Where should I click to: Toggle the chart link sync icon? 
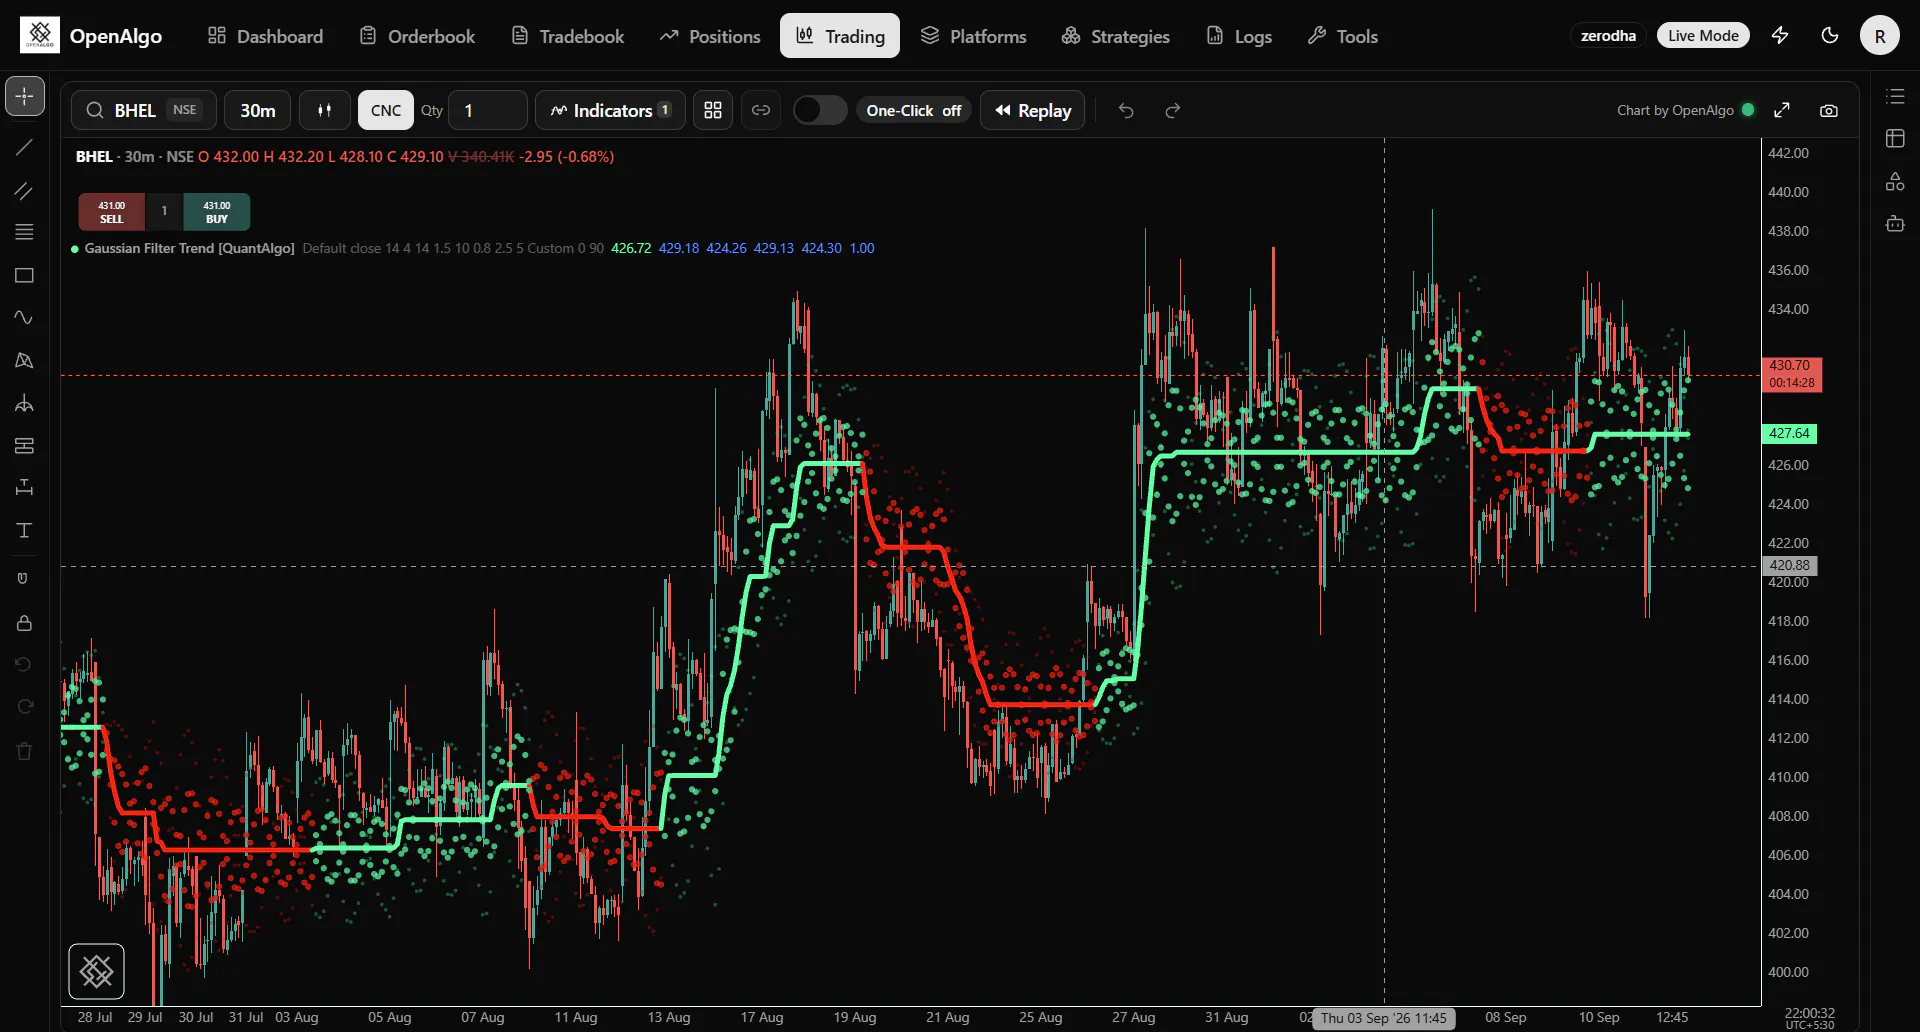[761, 110]
